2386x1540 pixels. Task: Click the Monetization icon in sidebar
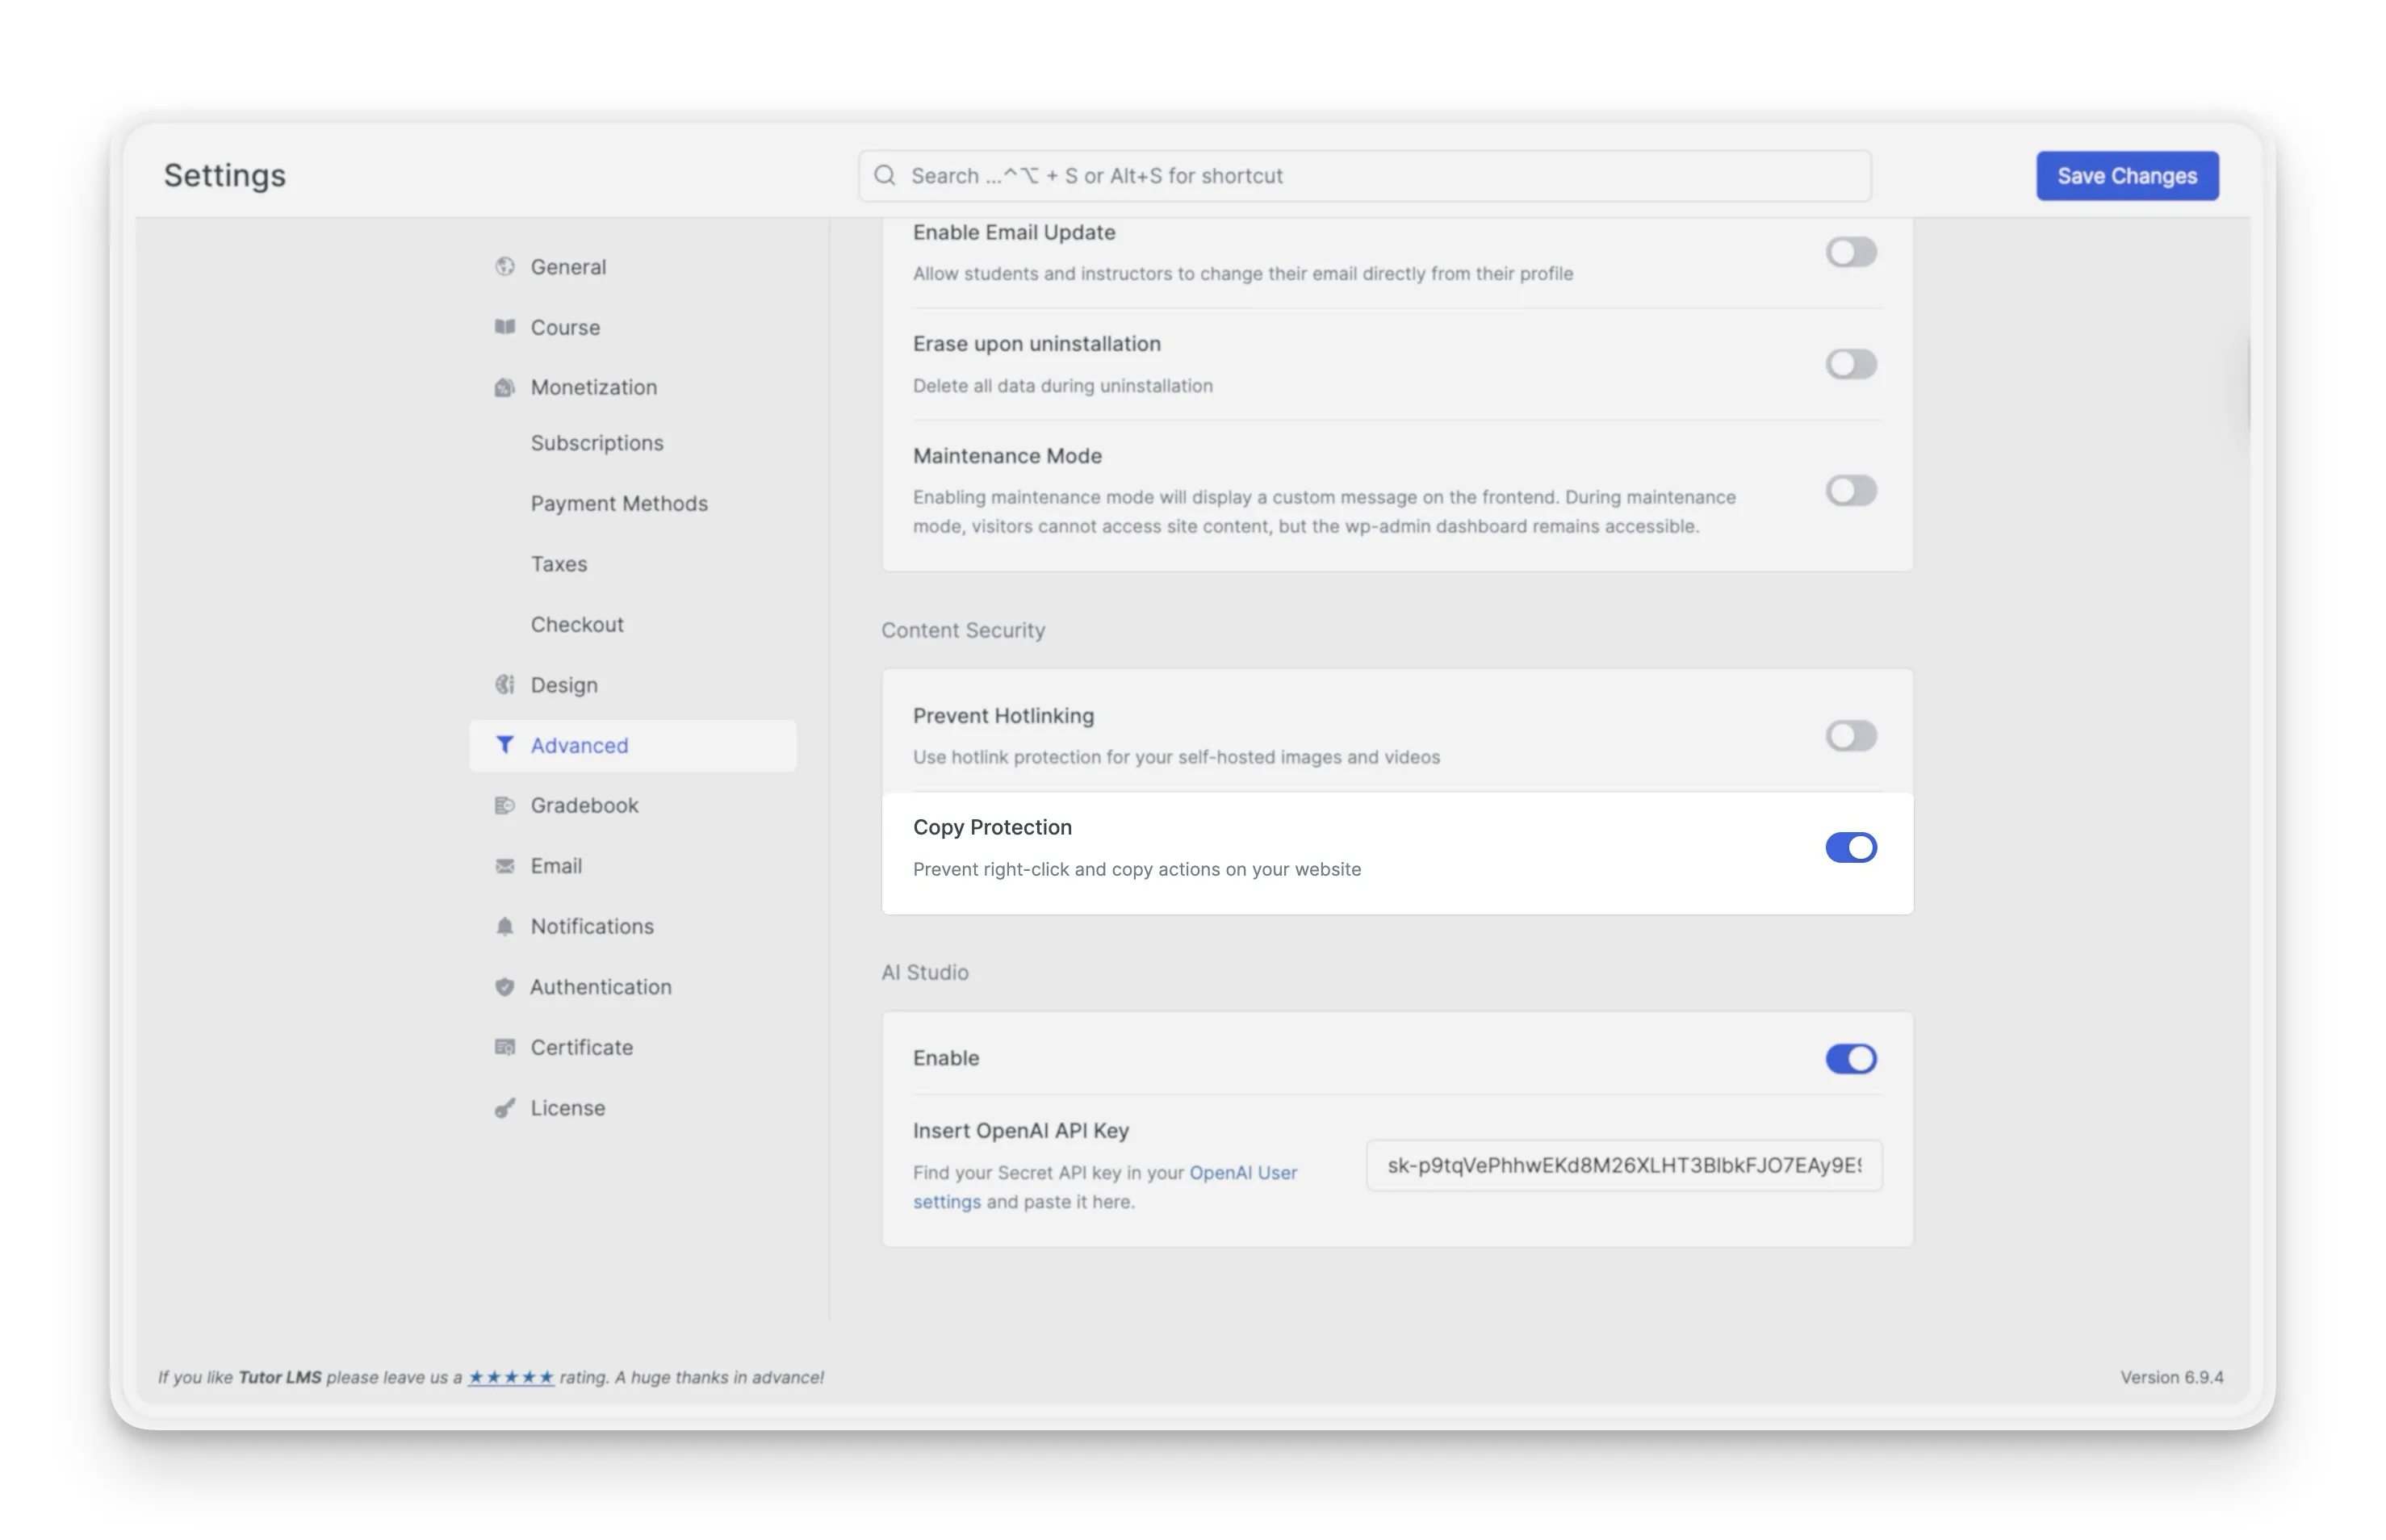(x=505, y=387)
